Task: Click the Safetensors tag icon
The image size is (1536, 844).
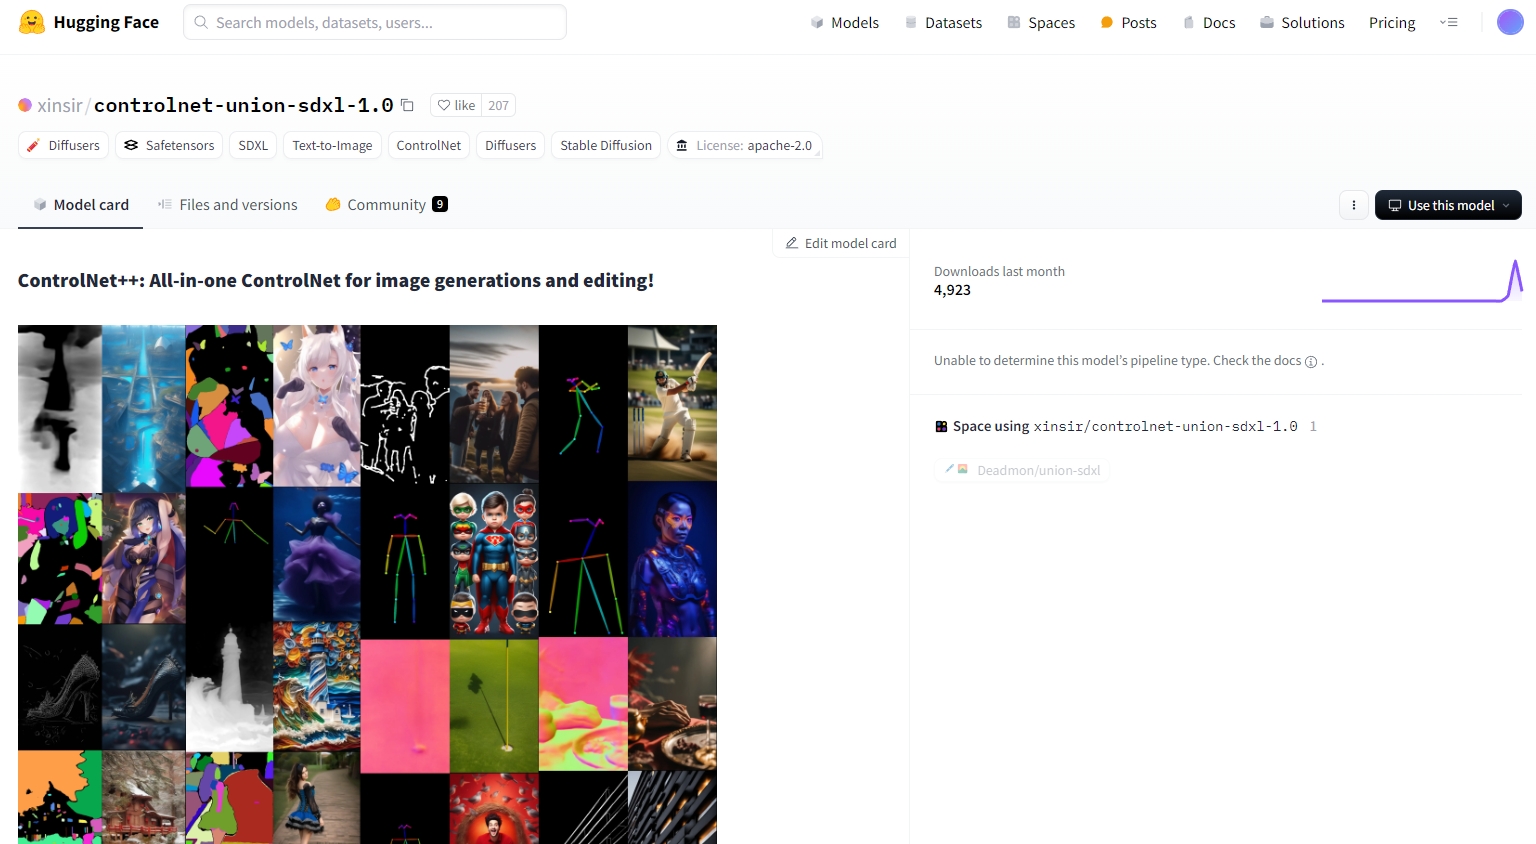Action: (131, 145)
